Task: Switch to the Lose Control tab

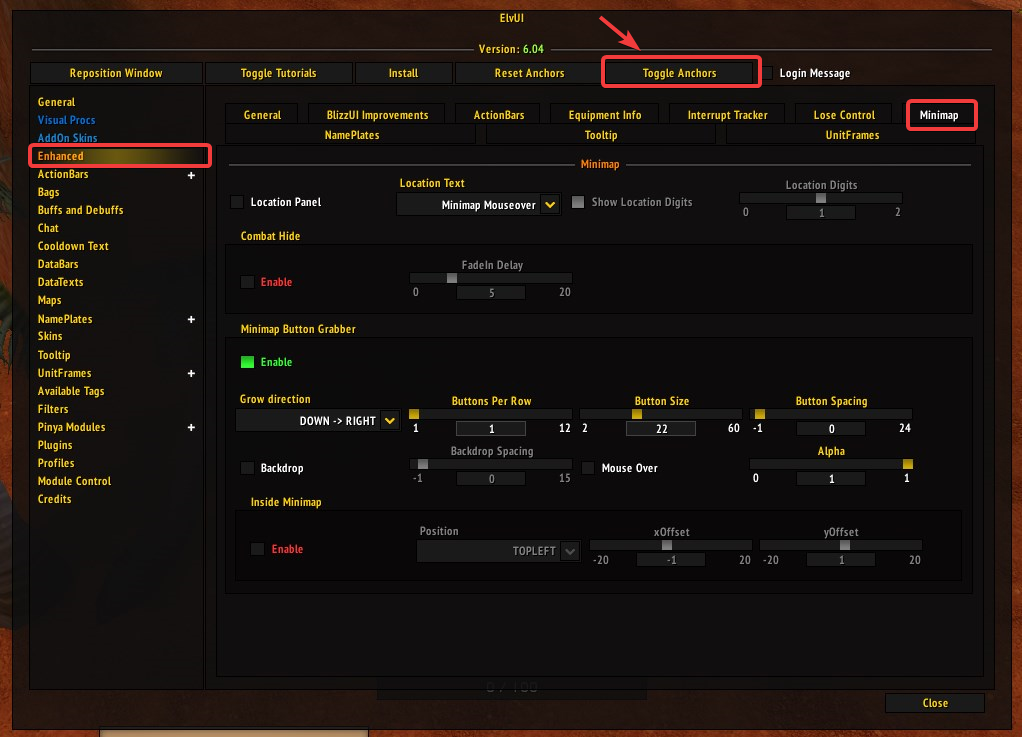Action: [x=844, y=115]
